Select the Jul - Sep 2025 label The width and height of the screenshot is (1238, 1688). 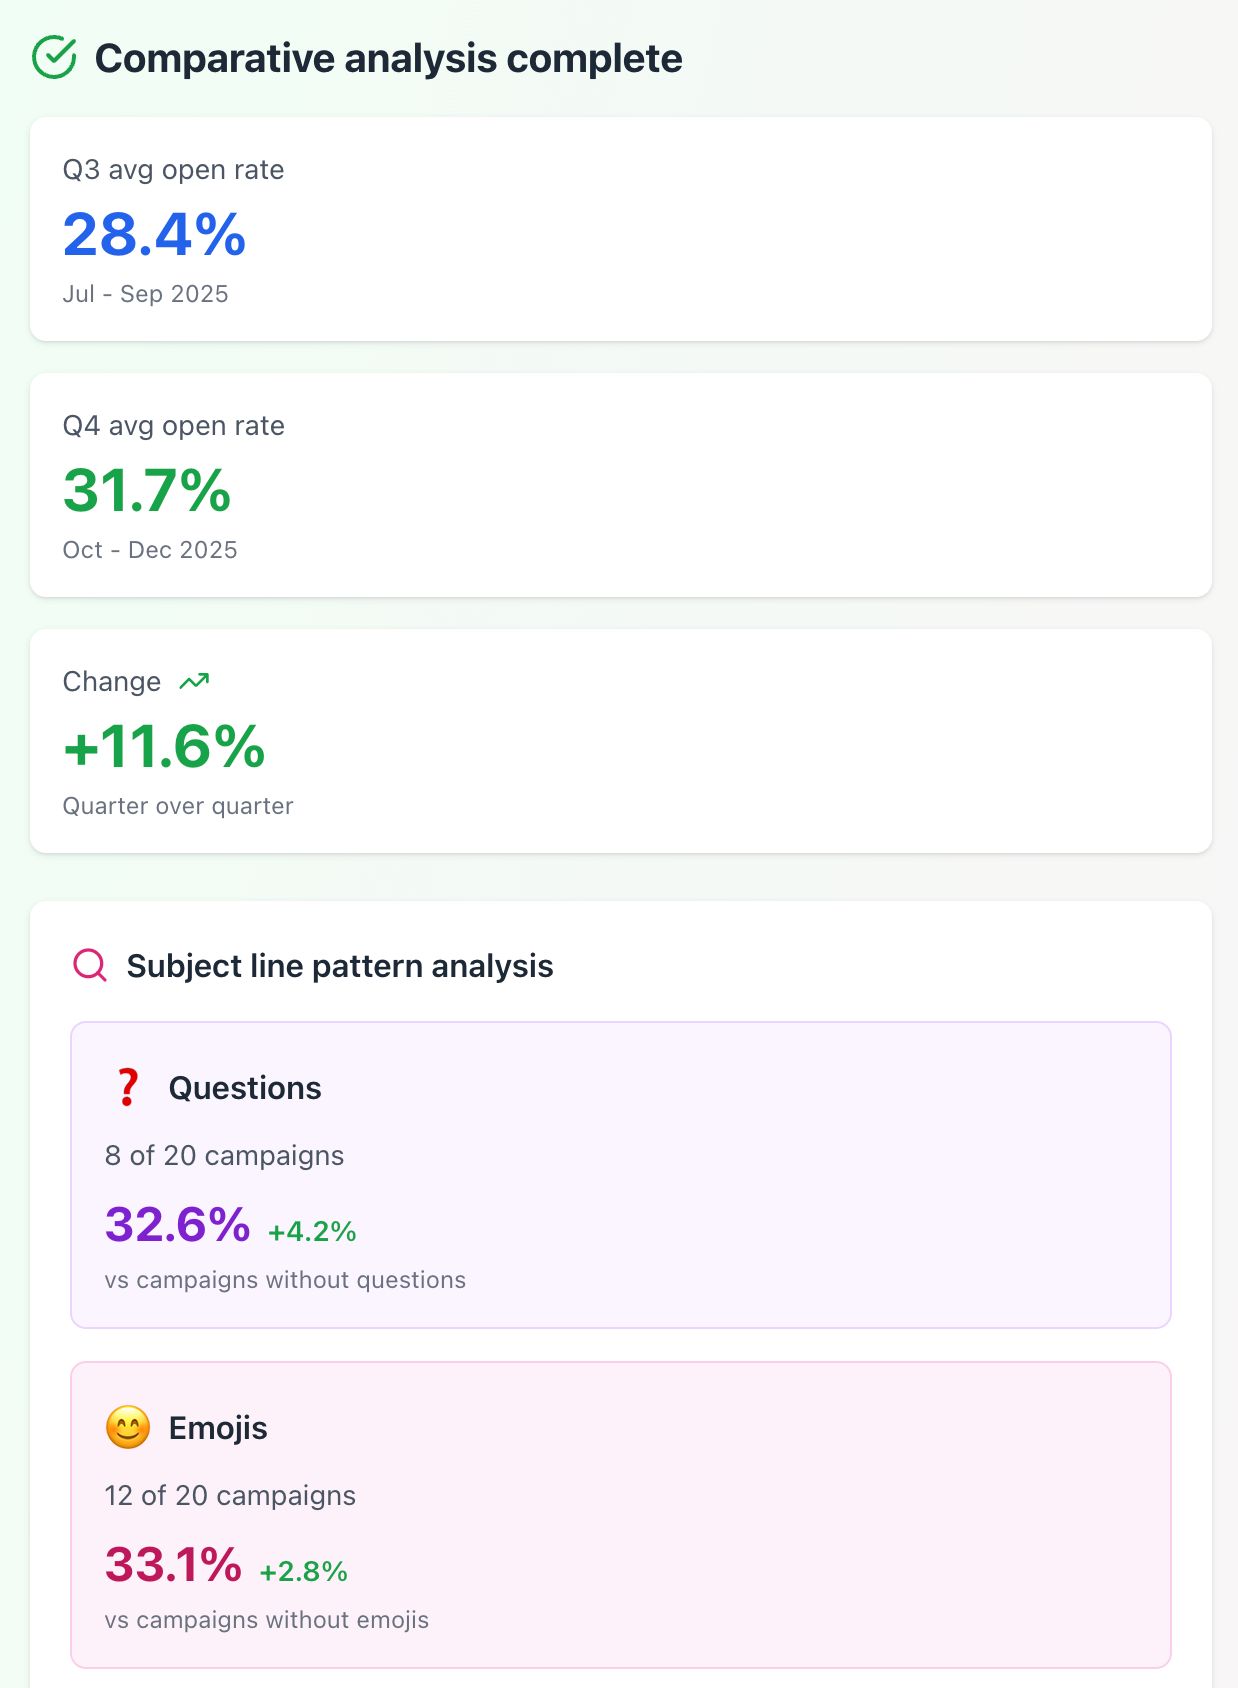(146, 293)
